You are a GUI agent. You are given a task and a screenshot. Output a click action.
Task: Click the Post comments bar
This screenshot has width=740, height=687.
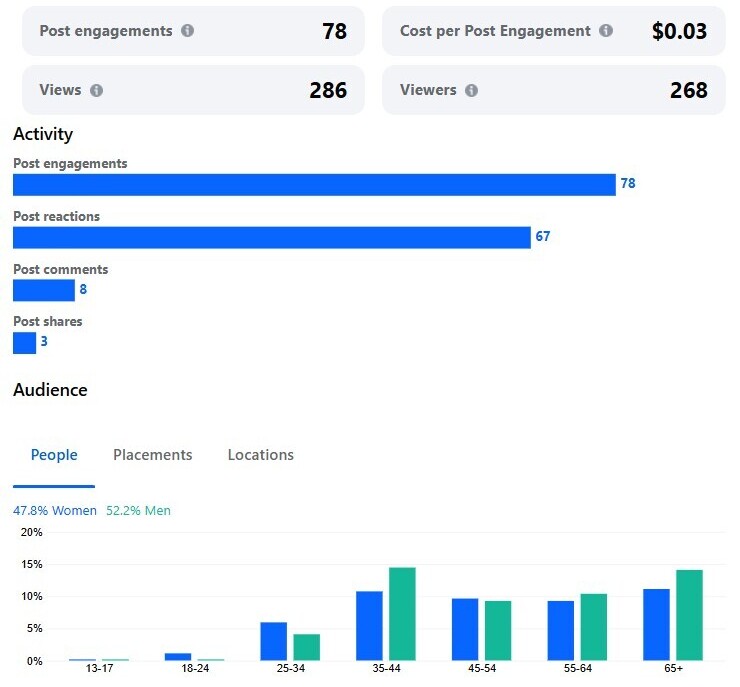tap(44, 291)
